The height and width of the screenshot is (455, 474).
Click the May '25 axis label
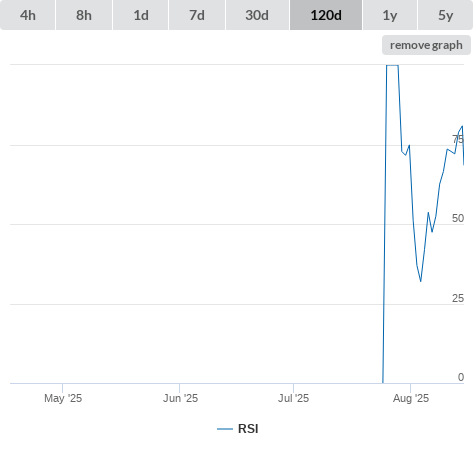(63, 398)
